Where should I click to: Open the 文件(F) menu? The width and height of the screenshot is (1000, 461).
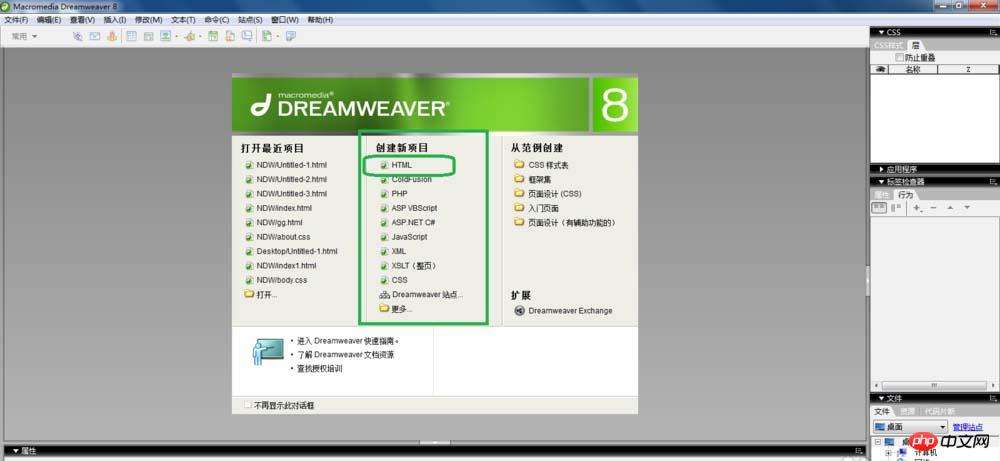(x=16, y=20)
